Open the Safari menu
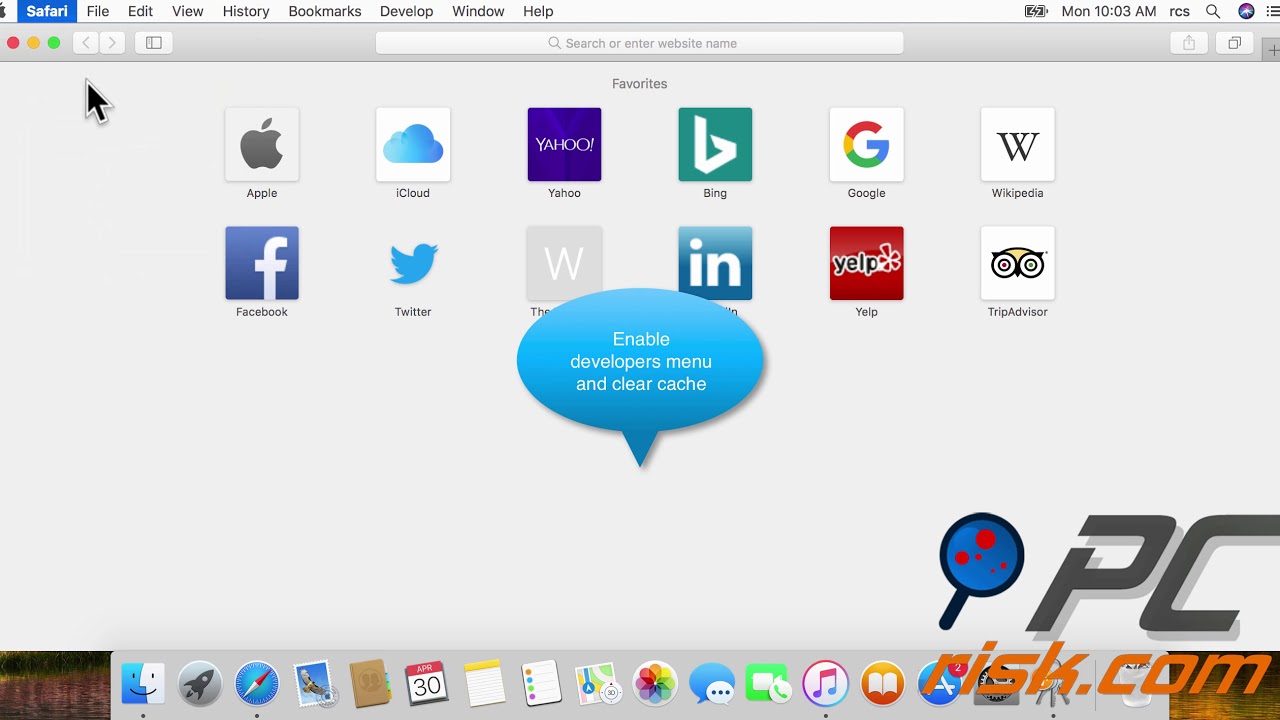Image resolution: width=1280 pixels, height=720 pixels. 47,11
